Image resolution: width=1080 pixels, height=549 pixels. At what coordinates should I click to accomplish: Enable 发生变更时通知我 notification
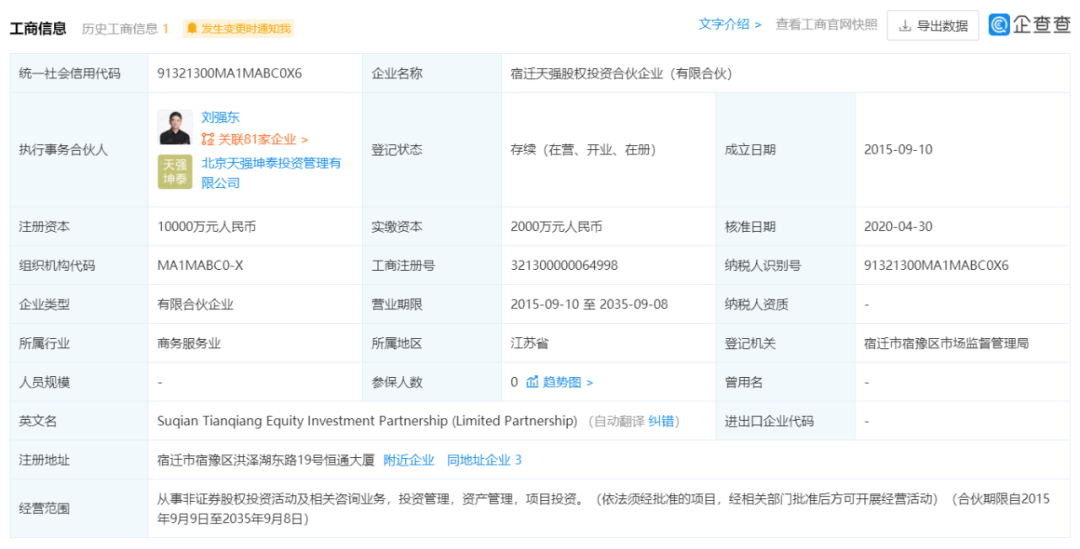(x=246, y=29)
